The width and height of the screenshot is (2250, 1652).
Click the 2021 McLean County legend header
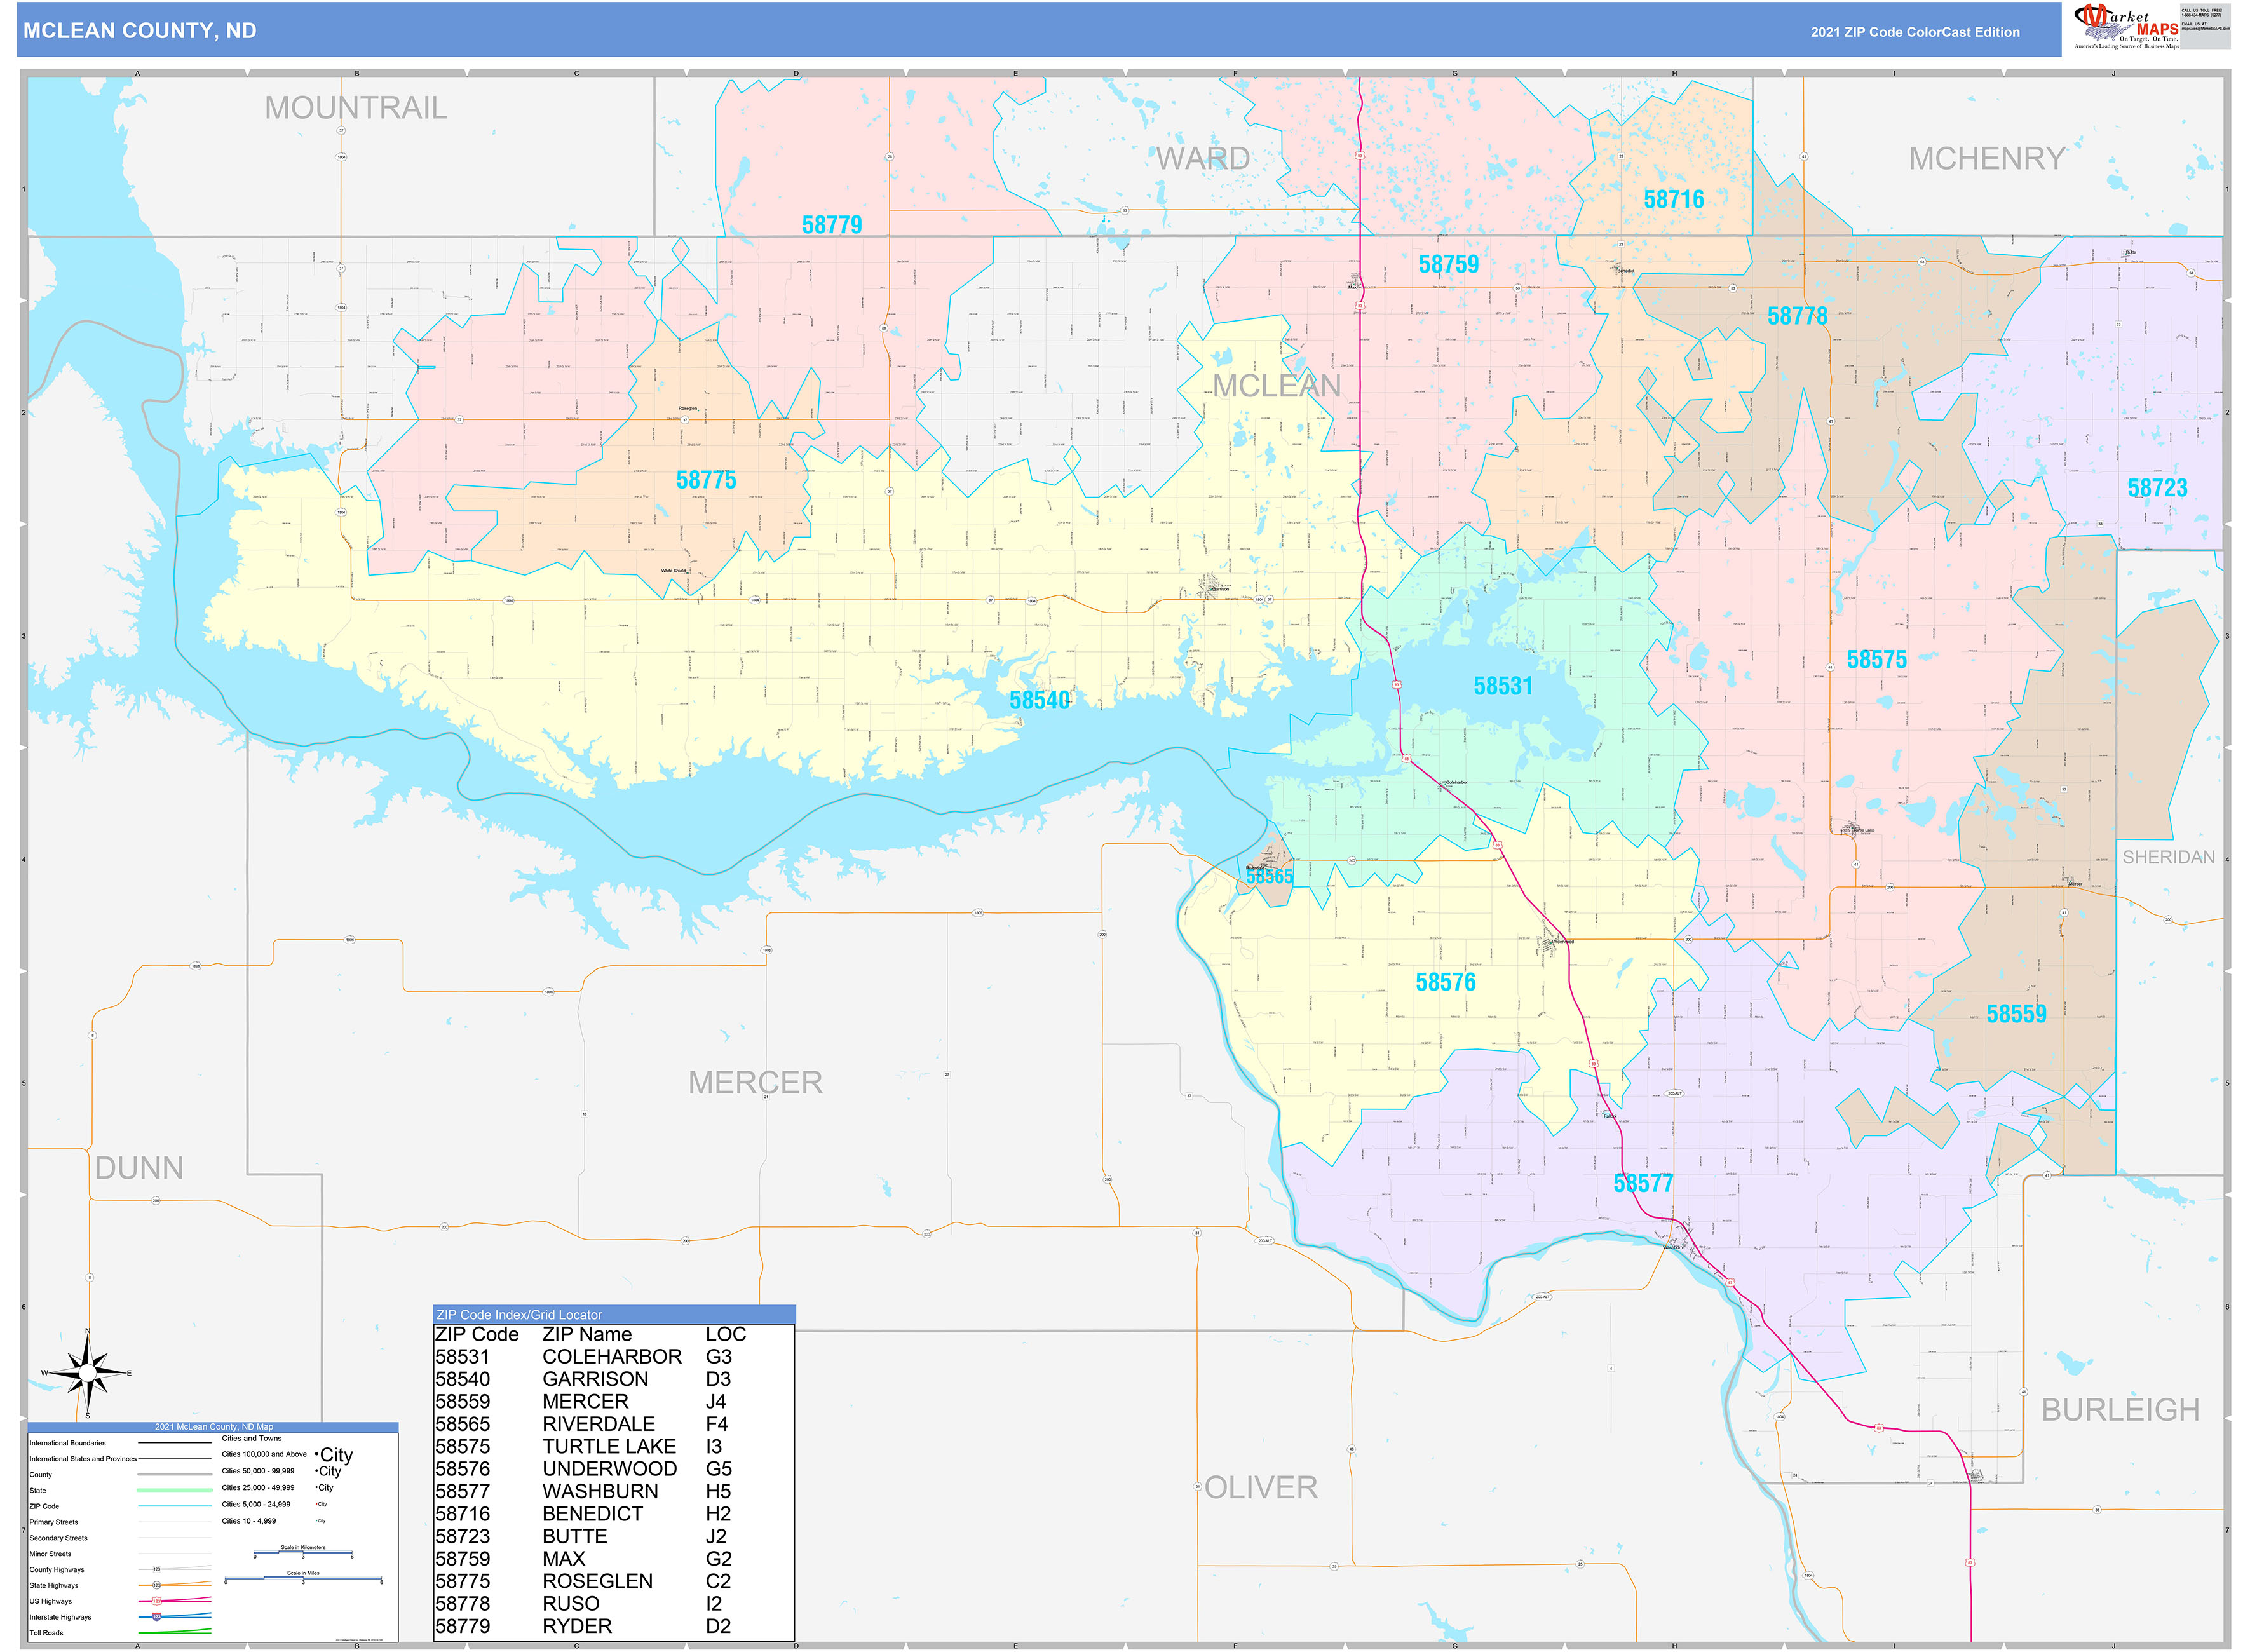[213, 1427]
